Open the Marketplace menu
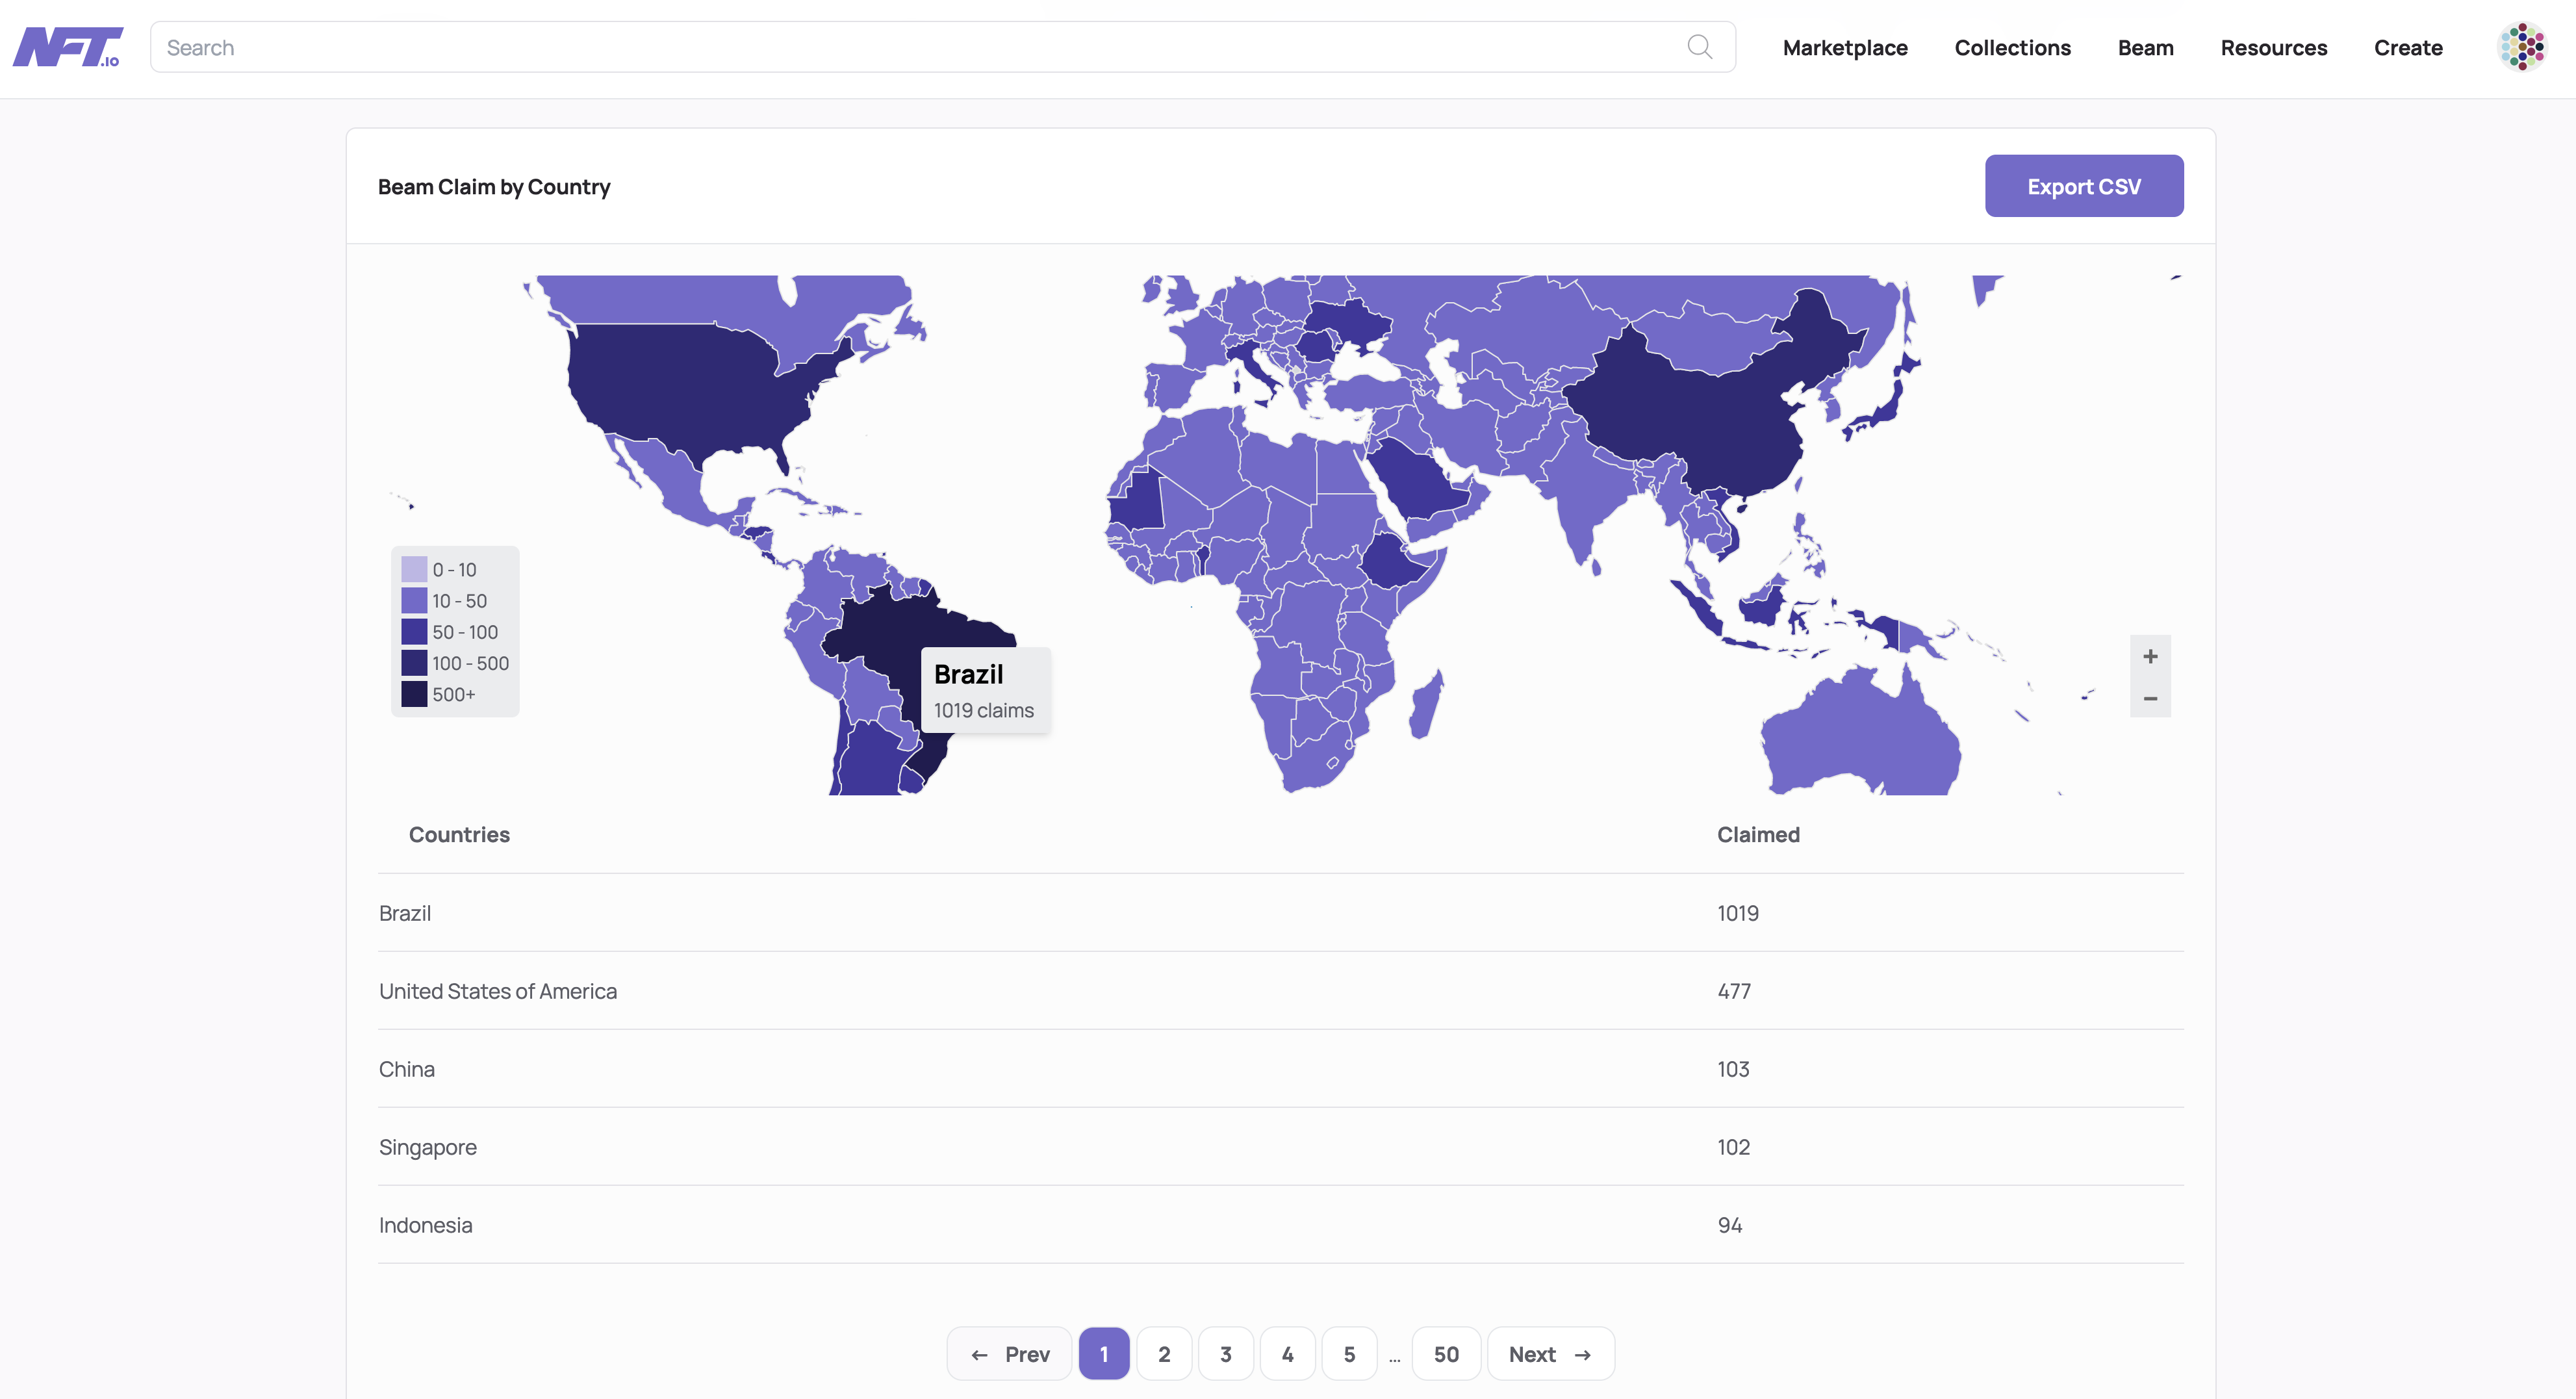This screenshot has height=1399, width=2576. point(1845,47)
